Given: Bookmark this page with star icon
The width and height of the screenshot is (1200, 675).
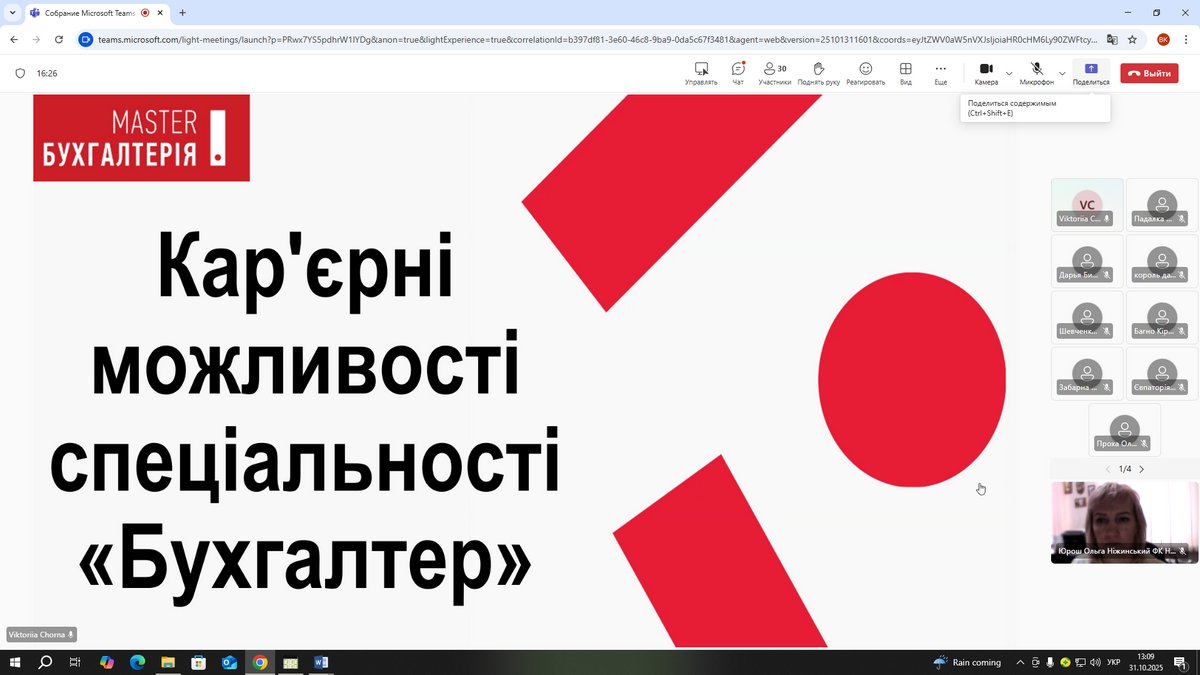Looking at the screenshot, I should (x=1133, y=39).
